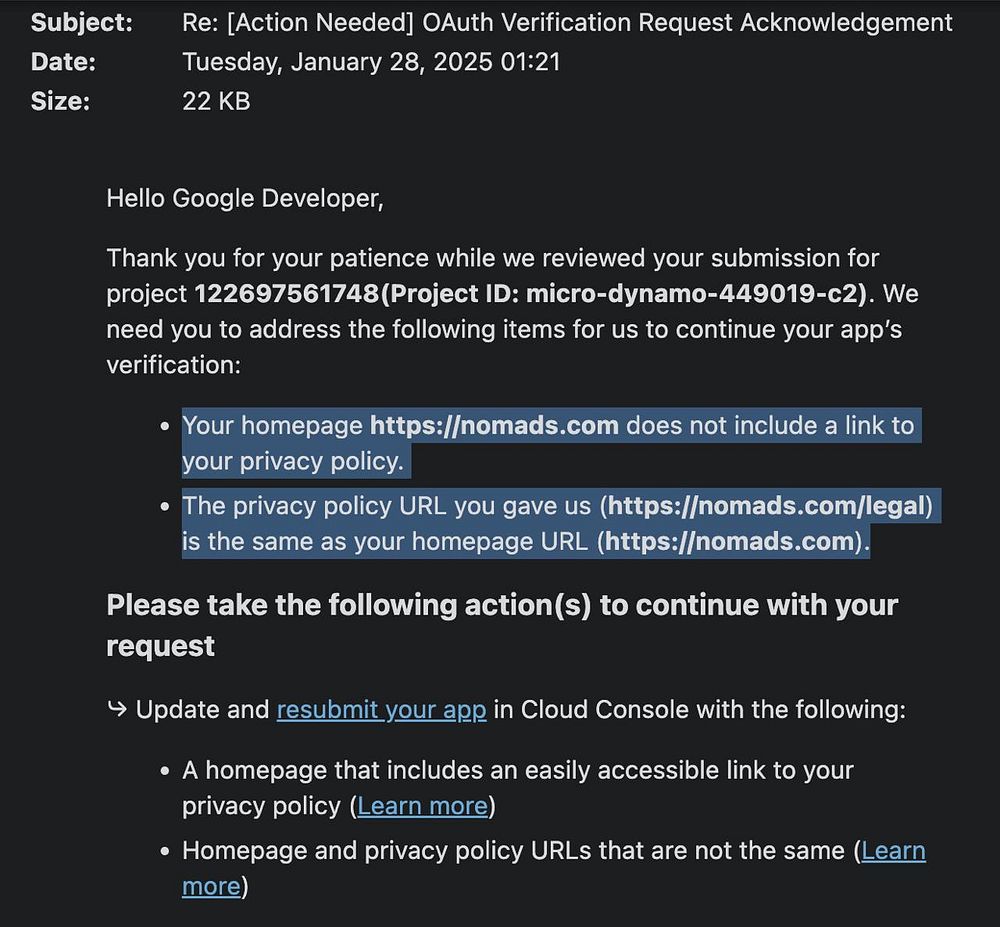Click the arrow icon before "Update and"
Screen dimensions: 1000x927
117,710
